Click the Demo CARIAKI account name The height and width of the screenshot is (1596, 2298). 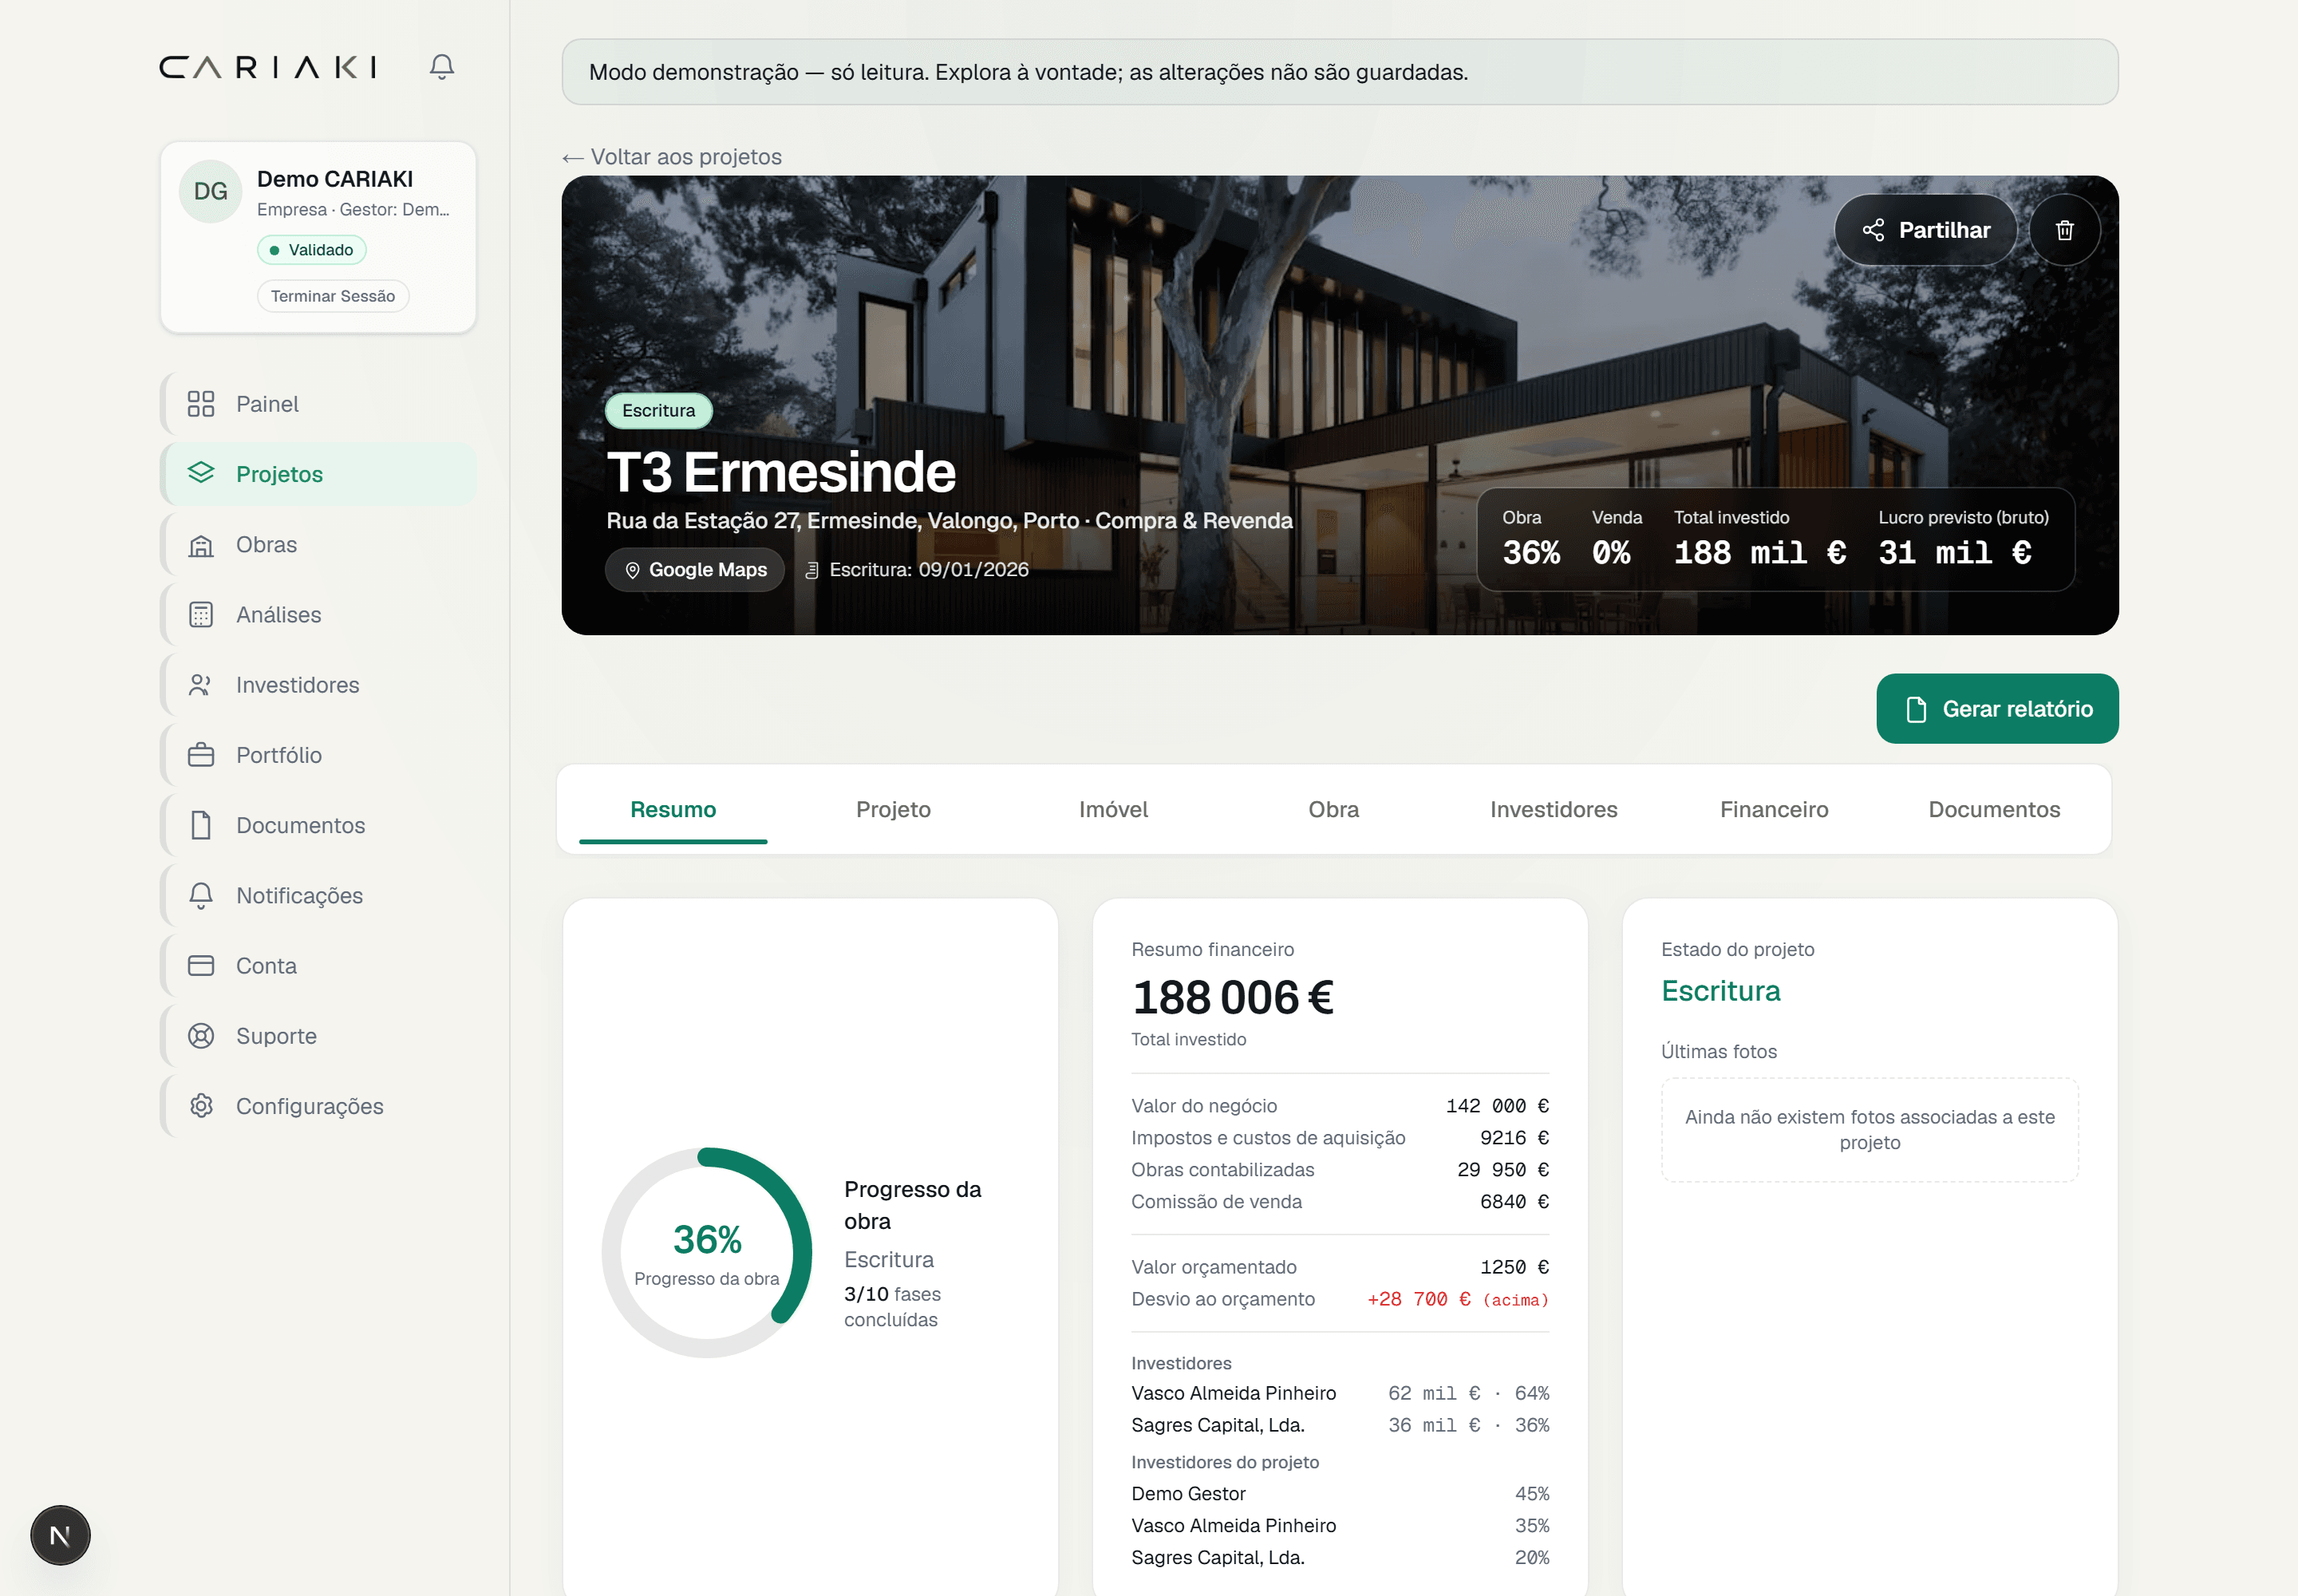335,179
